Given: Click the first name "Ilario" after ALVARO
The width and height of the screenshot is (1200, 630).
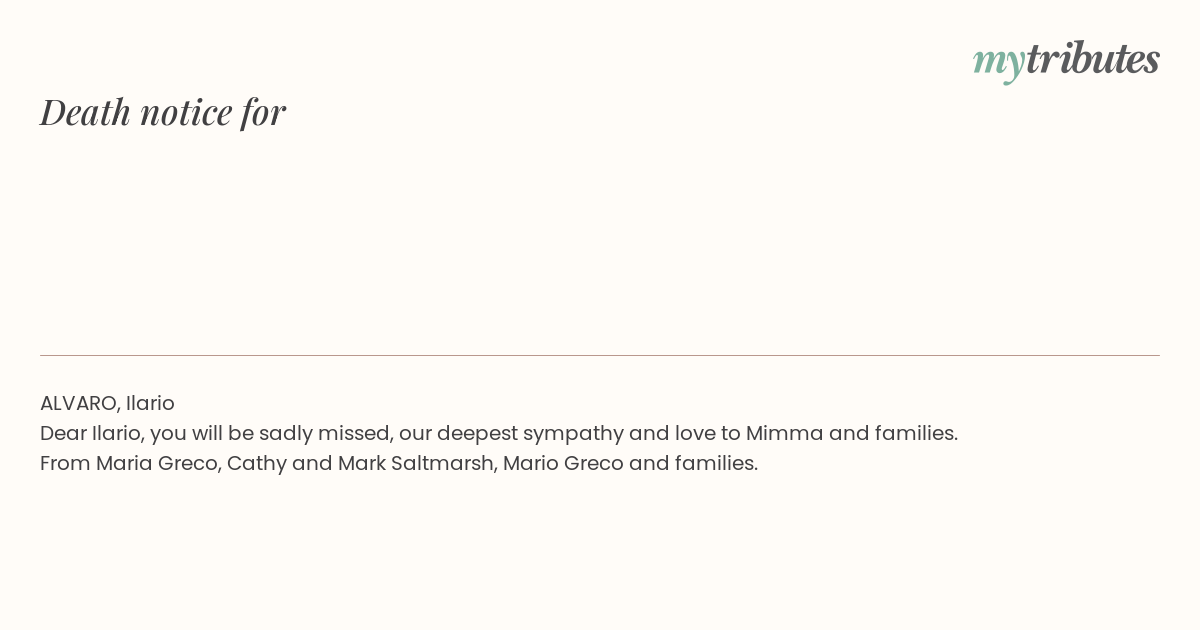Looking at the screenshot, I should point(150,403).
